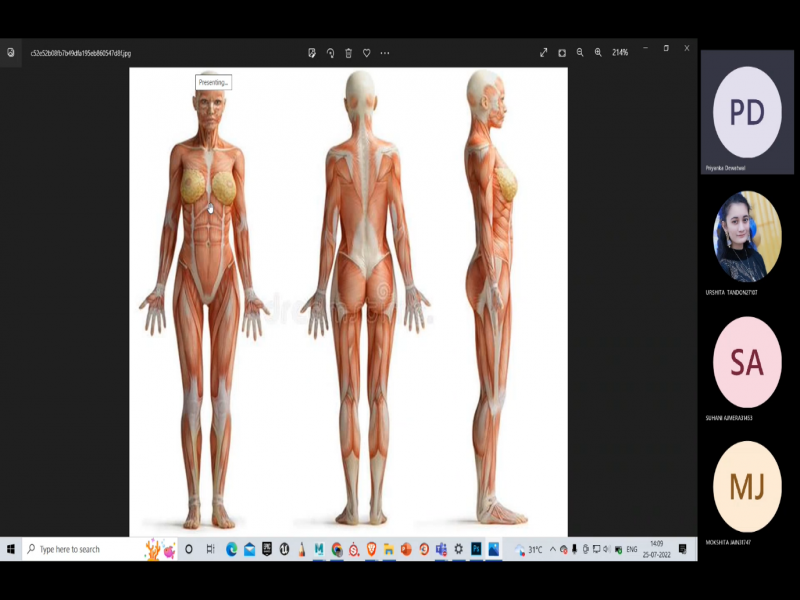The height and width of the screenshot is (600, 800).
Task: Rotate the image using the rotate icon
Action: pos(330,52)
